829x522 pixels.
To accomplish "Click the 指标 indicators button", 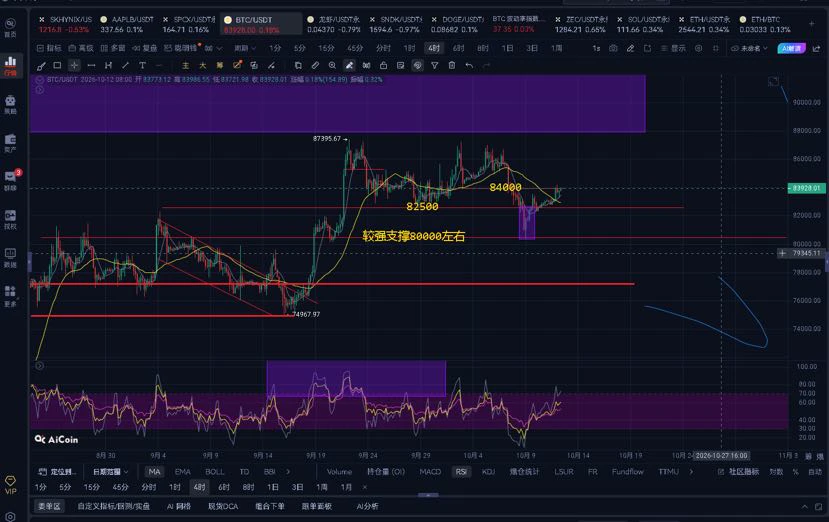I will pyautogui.click(x=49, y=48).
